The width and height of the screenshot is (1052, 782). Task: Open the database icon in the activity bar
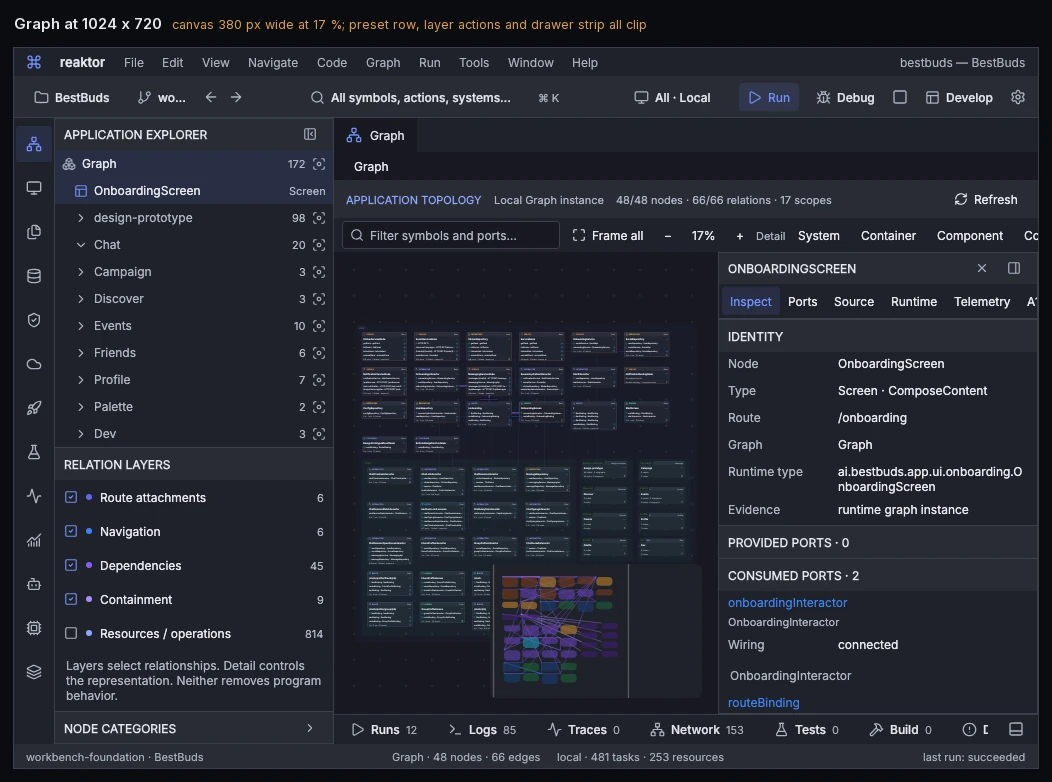34,276
